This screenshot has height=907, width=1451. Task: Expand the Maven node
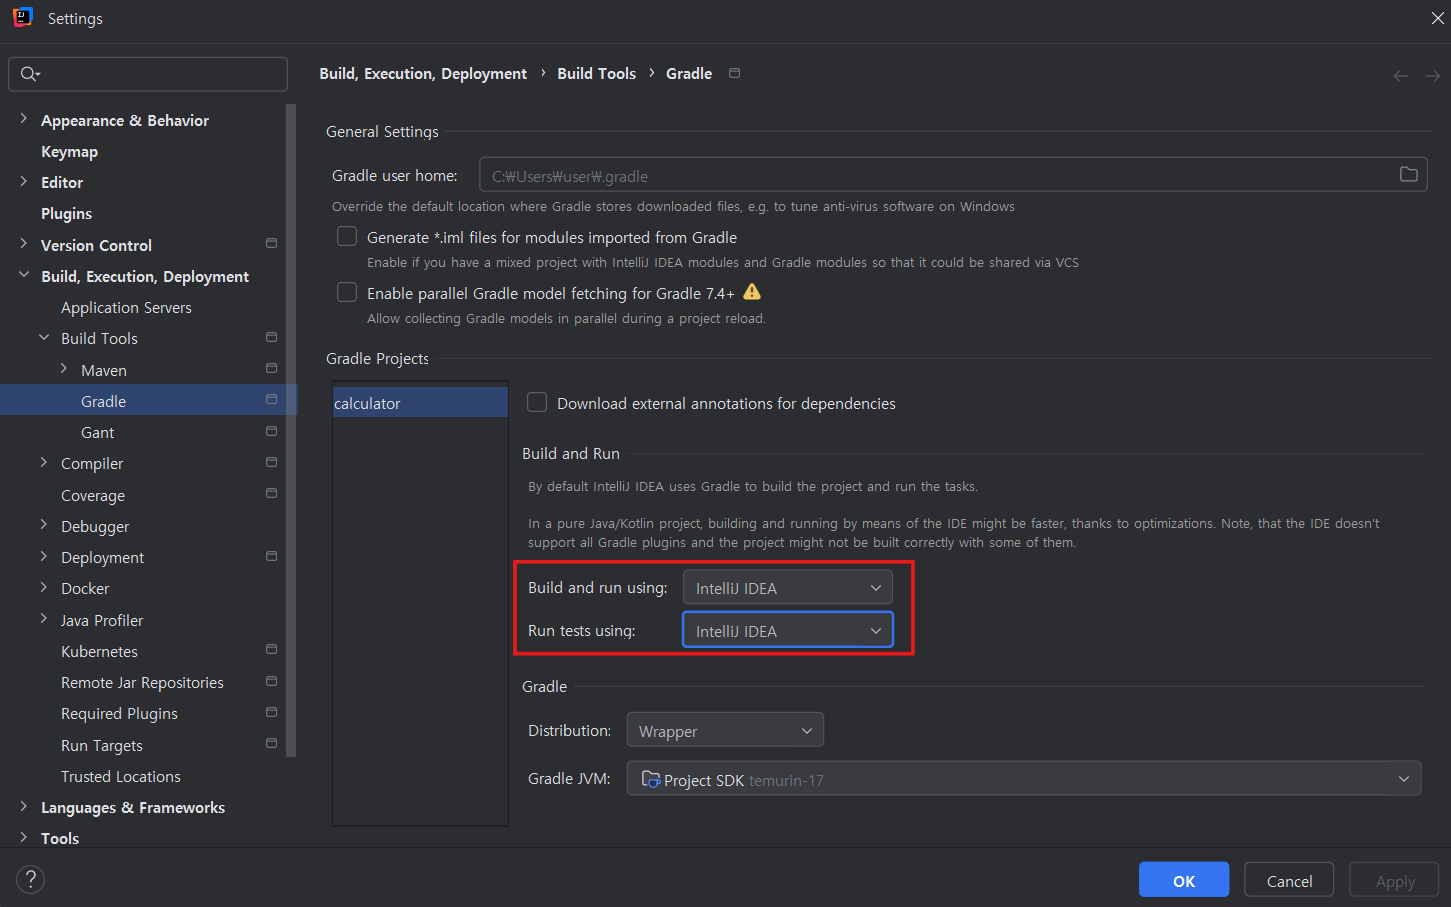click(63, 369)
